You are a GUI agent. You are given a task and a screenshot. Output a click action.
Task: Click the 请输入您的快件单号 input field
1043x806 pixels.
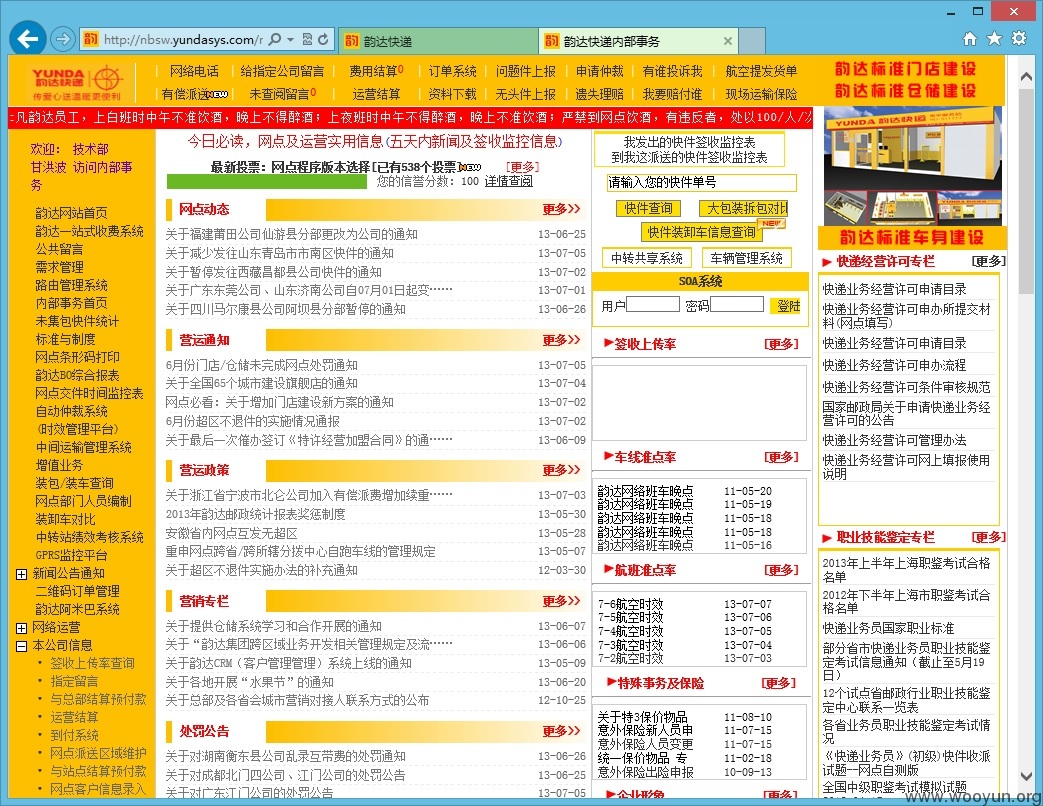tap(702, 182)
